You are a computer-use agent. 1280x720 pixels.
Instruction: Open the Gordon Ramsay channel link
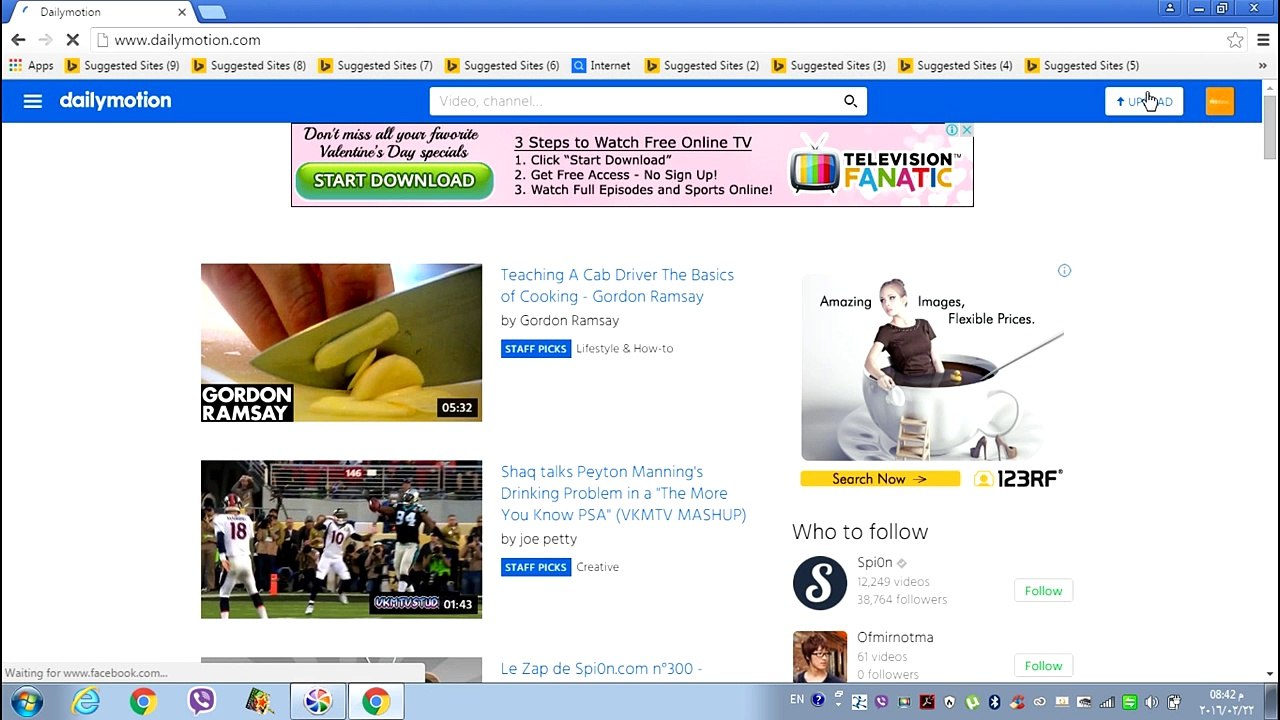(569, 321)
